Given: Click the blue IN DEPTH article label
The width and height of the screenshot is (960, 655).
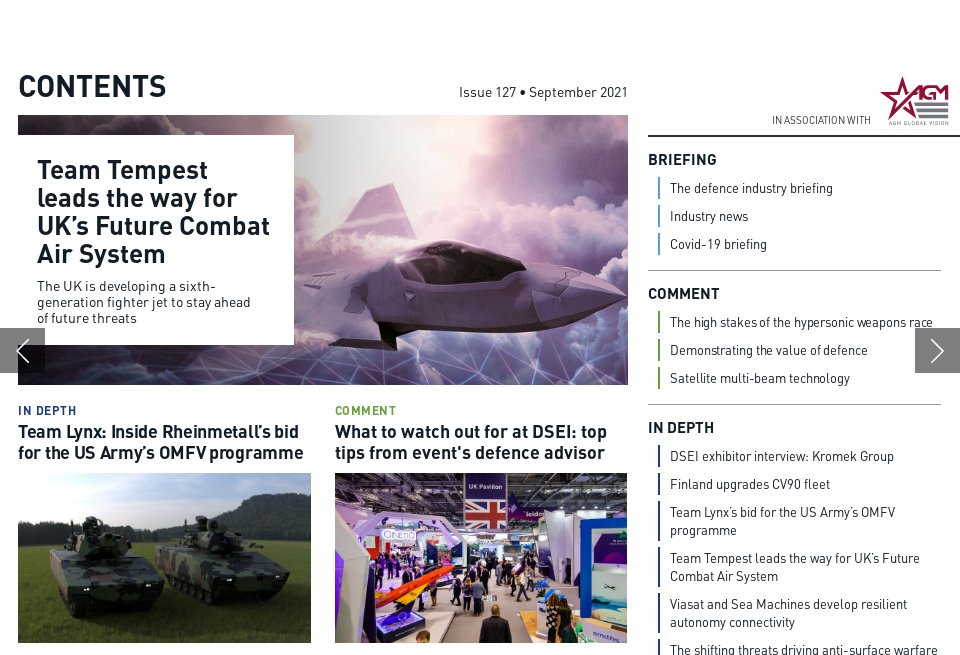Looking at the screenshot, I should pos(47,411).
